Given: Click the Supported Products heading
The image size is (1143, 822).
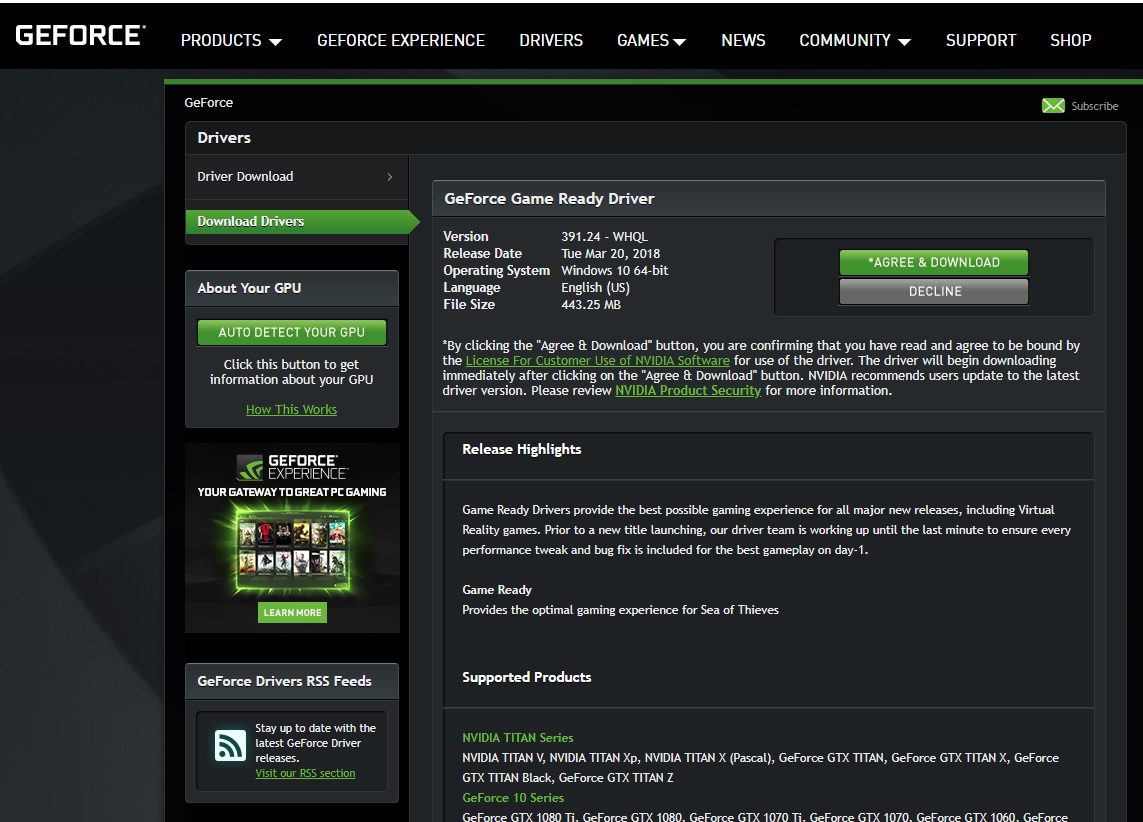Looking at the screenshot, I should point(526,678).
